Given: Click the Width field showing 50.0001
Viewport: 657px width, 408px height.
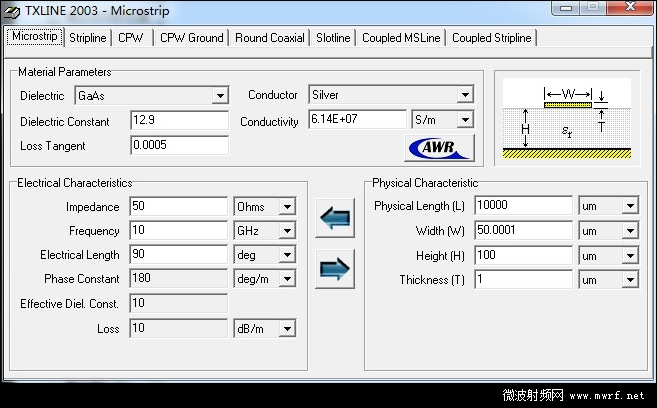Looking at the screenshot, I should point(523,230).
